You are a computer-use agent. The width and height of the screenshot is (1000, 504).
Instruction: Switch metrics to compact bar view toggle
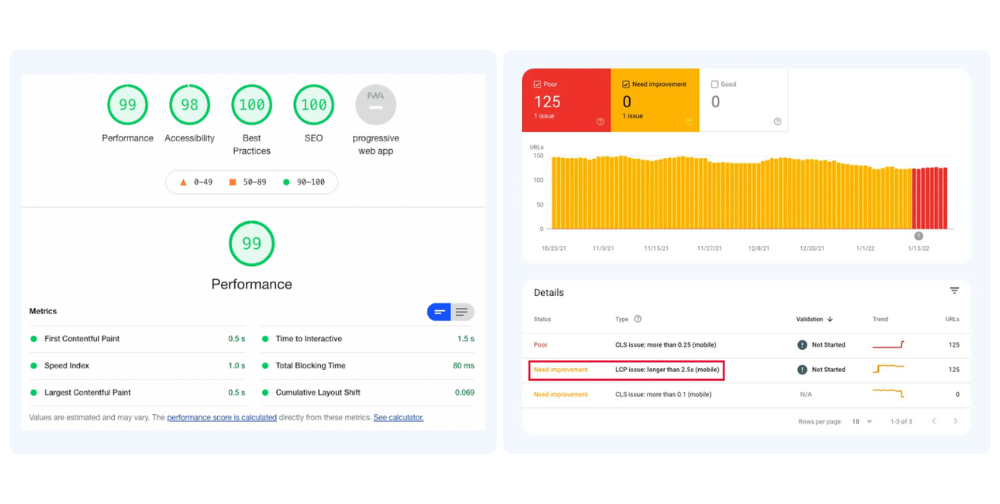439,312
